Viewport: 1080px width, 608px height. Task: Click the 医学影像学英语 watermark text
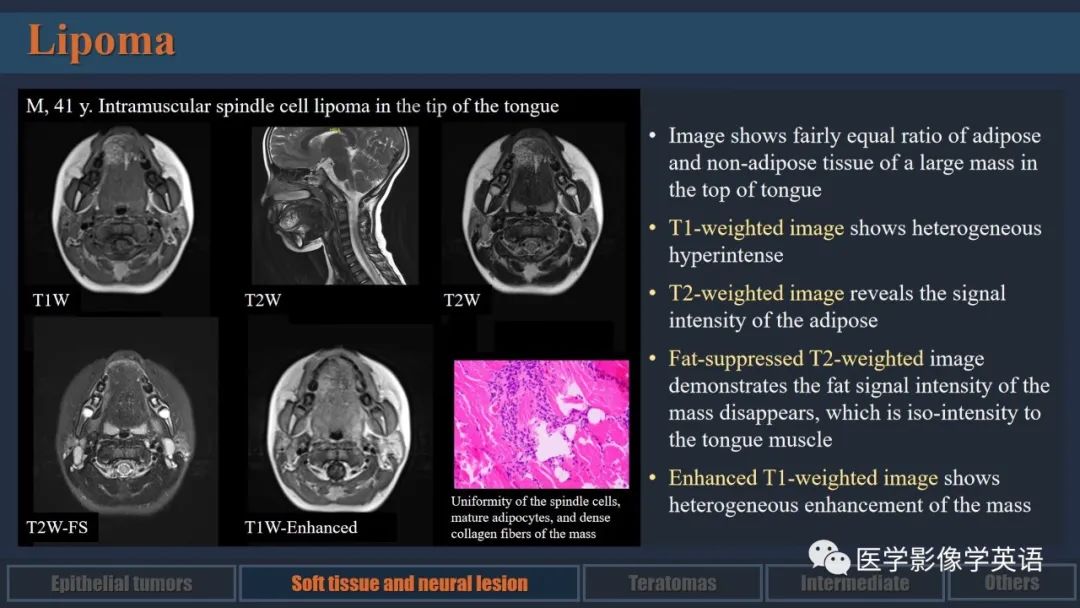pos(950,559)
